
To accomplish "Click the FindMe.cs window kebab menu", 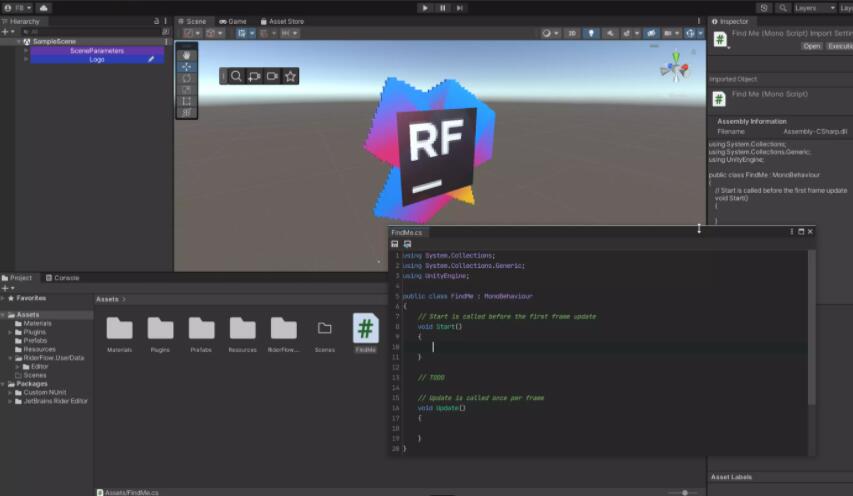I will 792,232.
